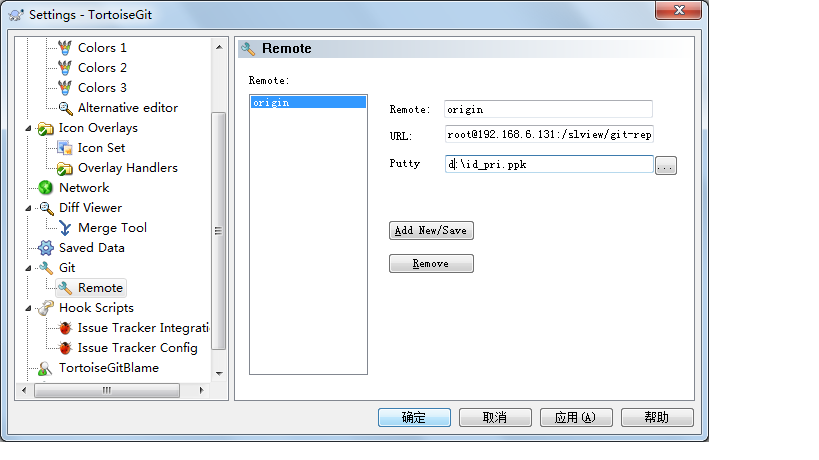Click the tree horizontal scrollbar thumb
Viewport: 819px width, 460px height.
click(x=107, y=391)
